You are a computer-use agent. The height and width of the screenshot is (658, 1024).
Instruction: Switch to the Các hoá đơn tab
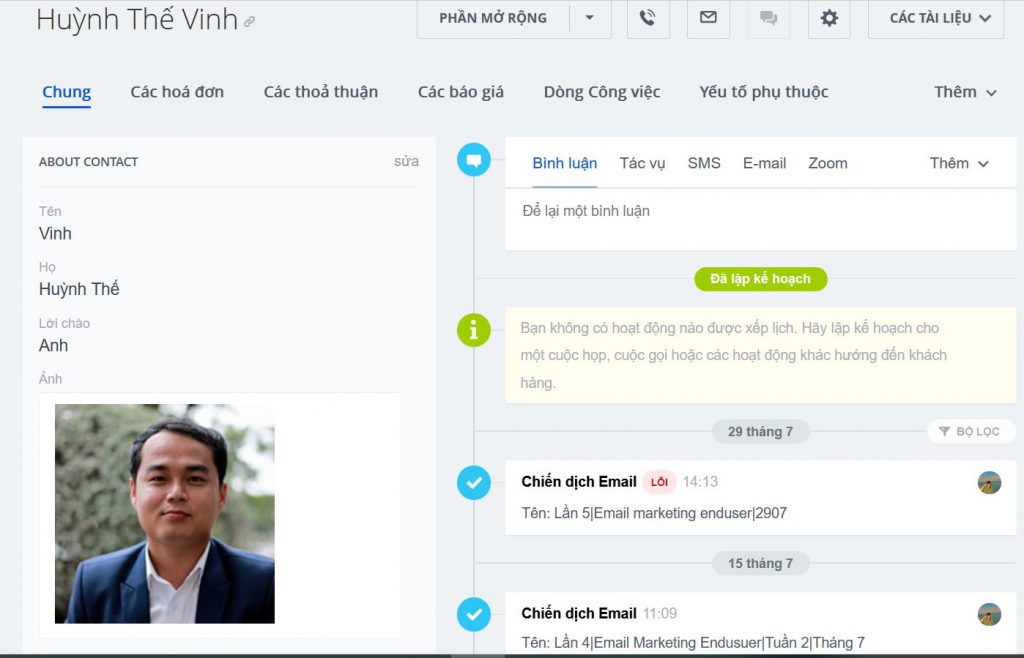tap(177, 92)
